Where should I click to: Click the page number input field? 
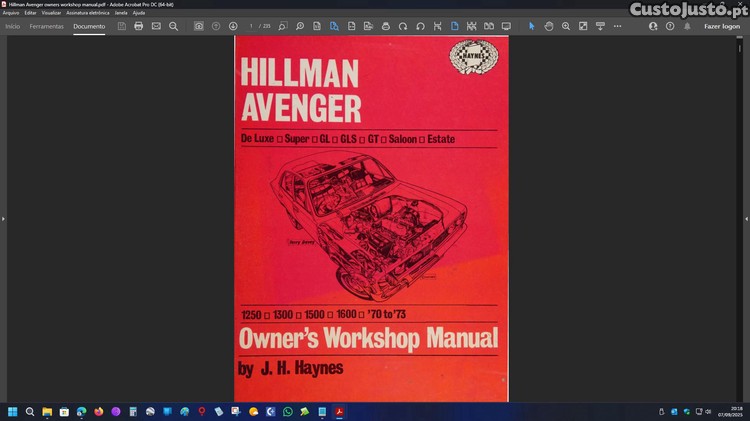(252, 26)
